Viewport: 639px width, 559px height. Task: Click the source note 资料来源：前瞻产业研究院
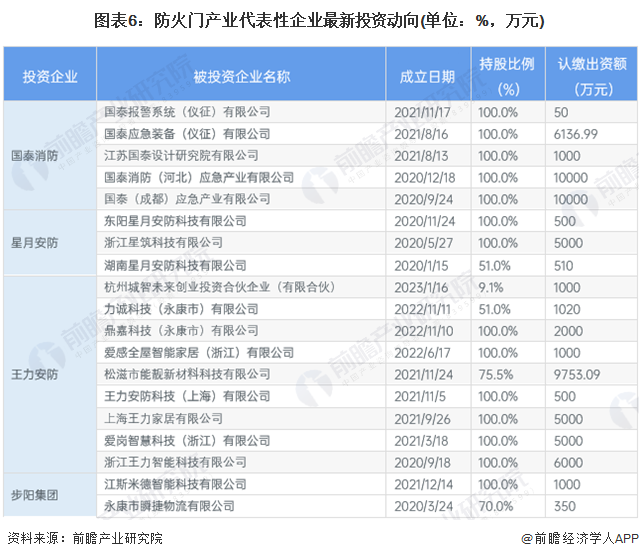point(85,539)
